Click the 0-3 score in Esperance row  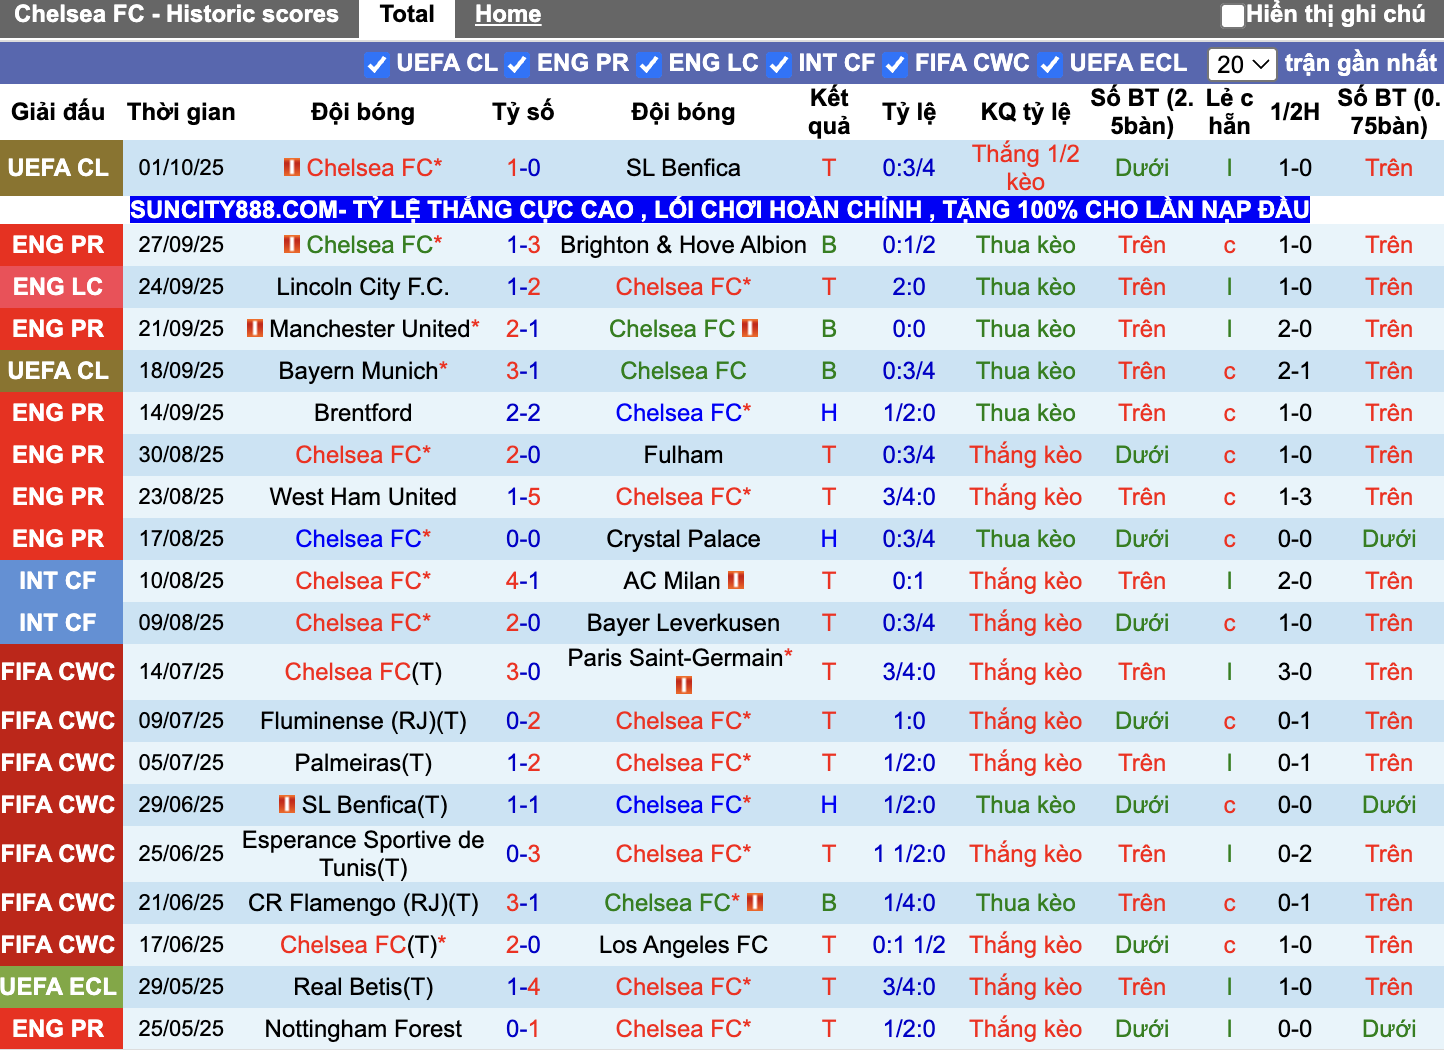[x=523, y=854]
